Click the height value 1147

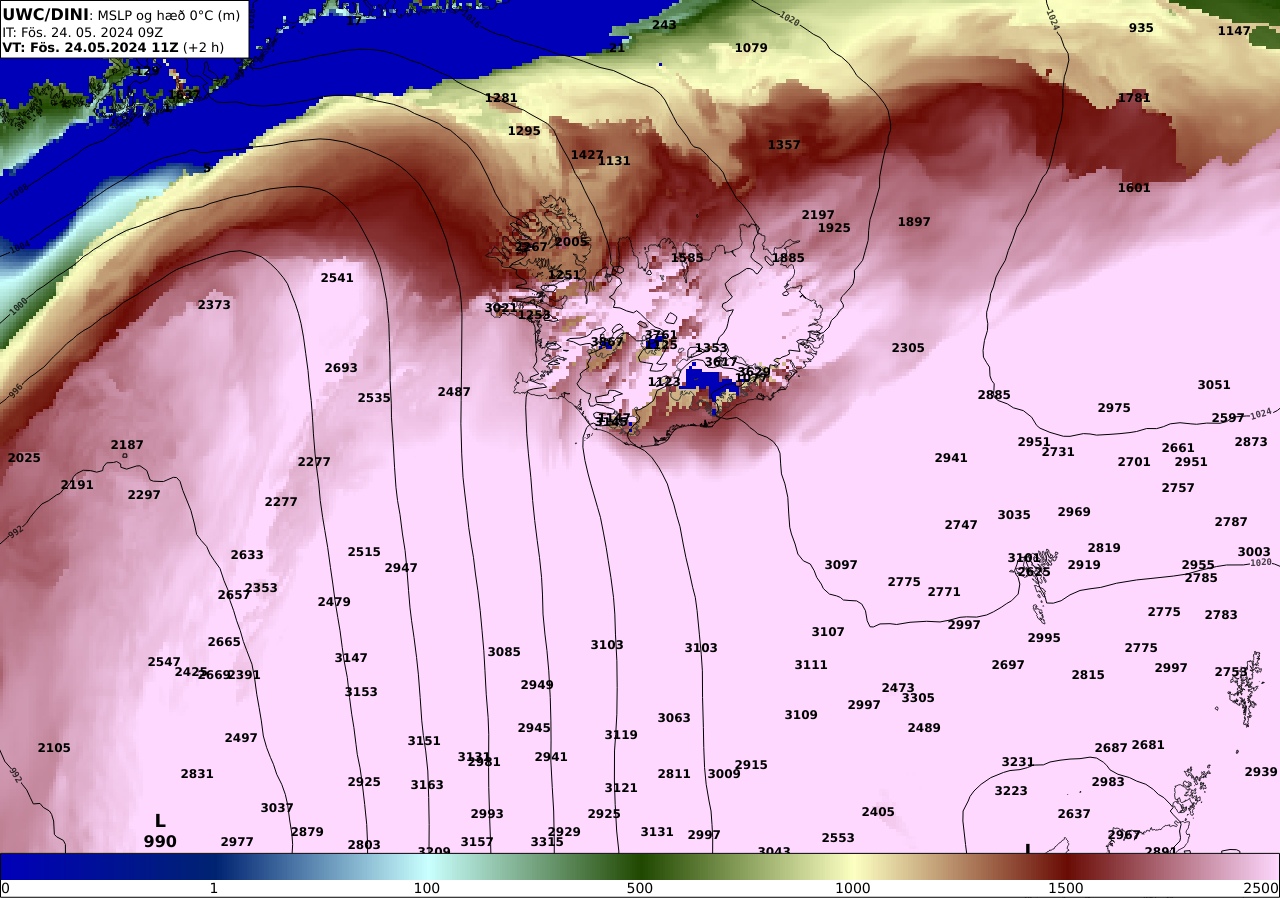[x=1234, y=31]
